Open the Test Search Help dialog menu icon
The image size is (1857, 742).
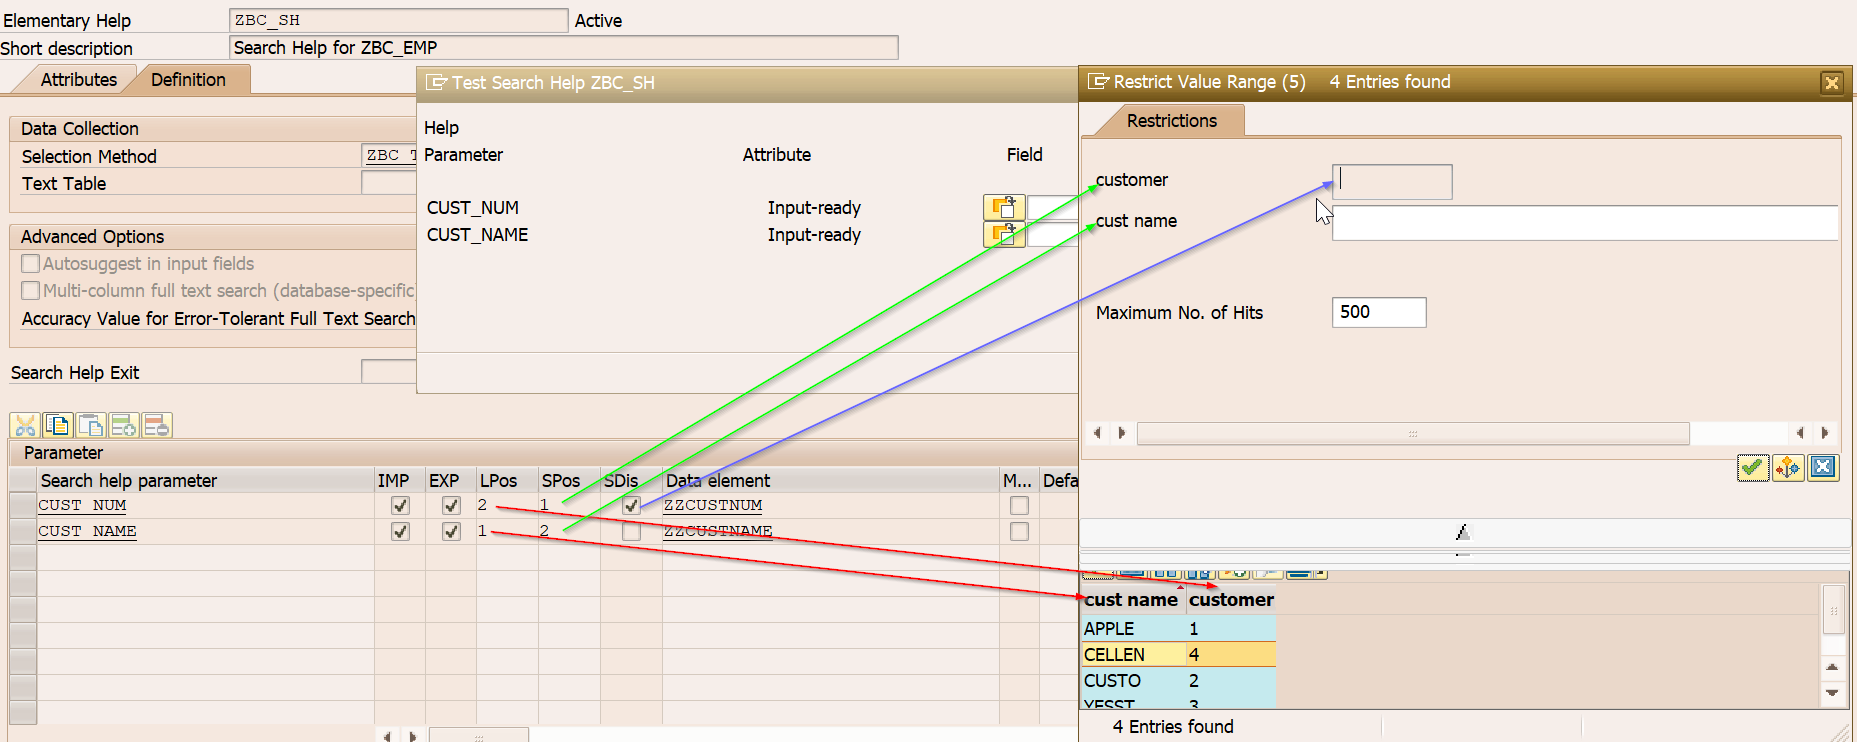[436, 82]
